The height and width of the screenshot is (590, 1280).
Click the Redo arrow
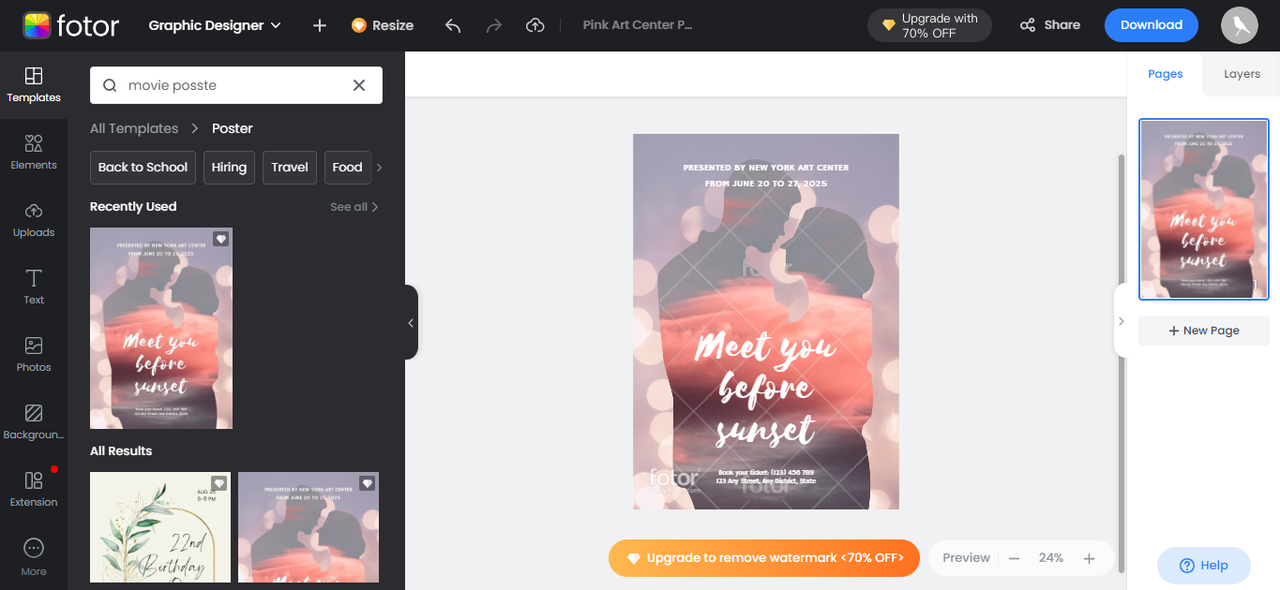(x=493, y=25)
